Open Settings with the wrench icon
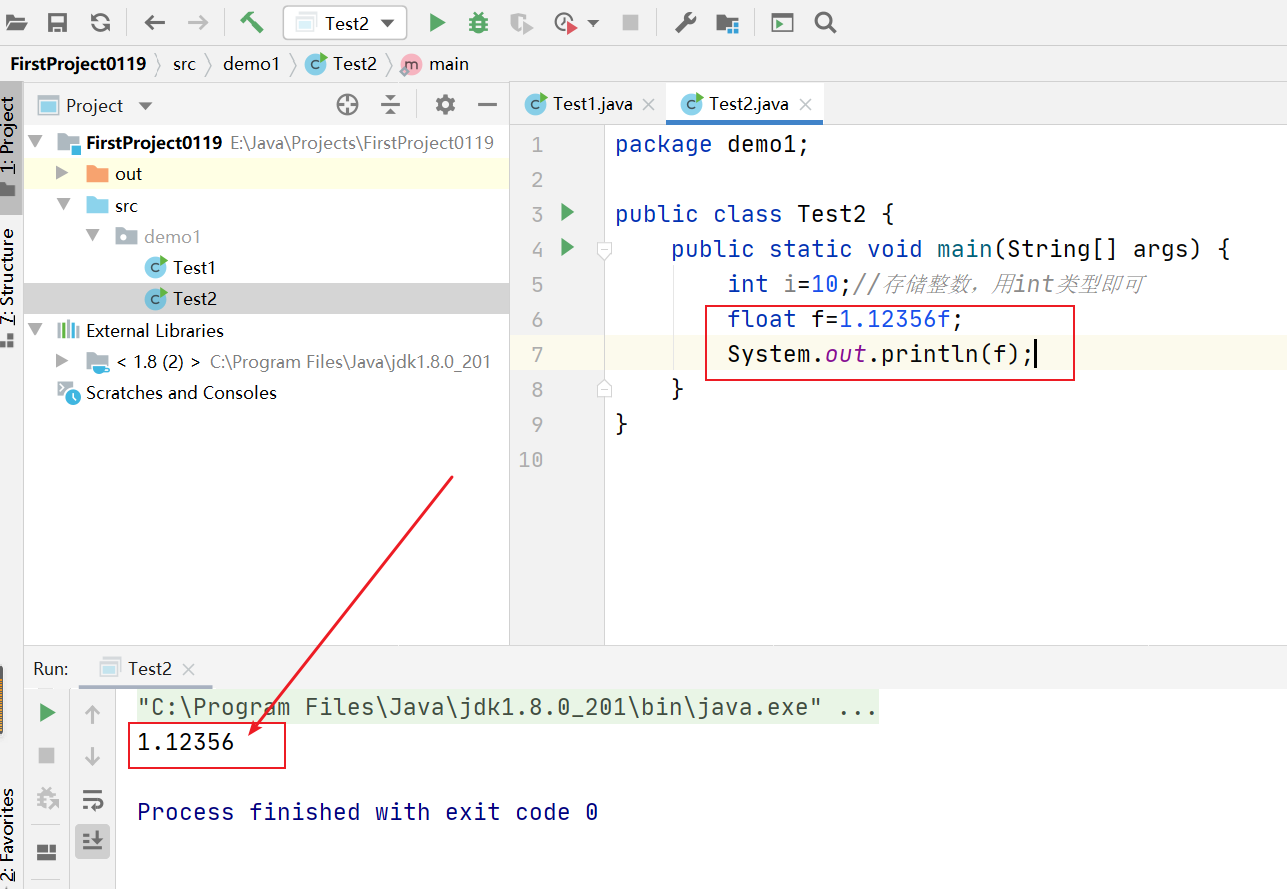The height and width of the screenshot is (889, 1287). [685, 22]
